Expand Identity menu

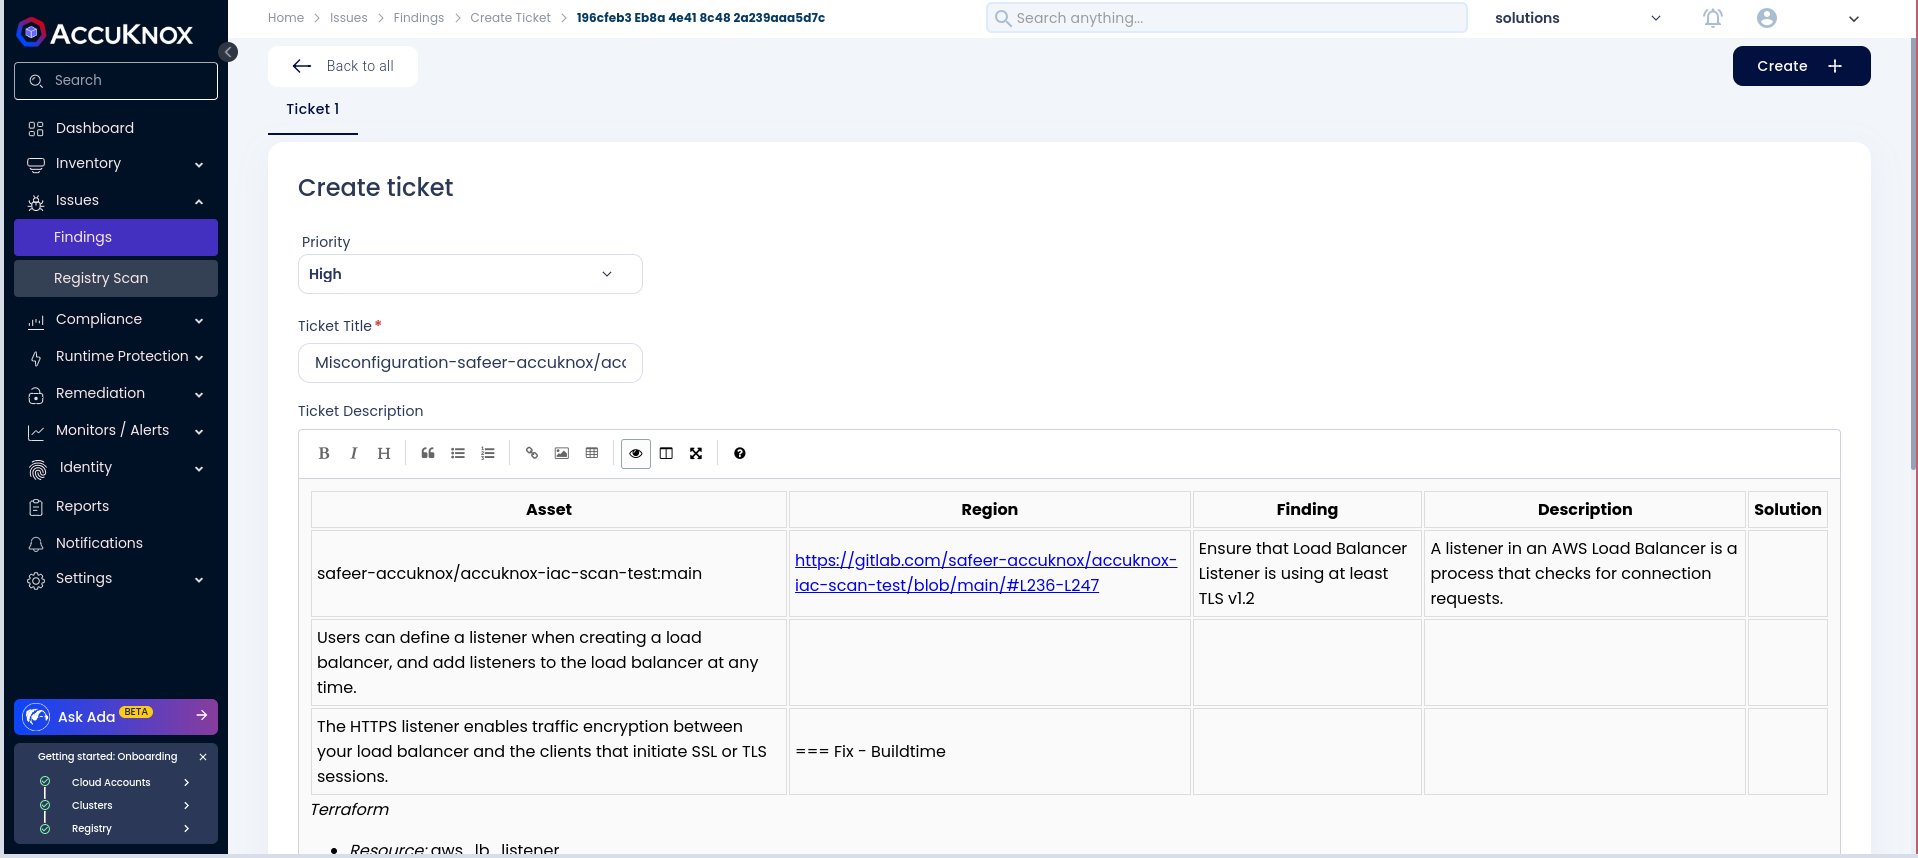tap(116, 467)
